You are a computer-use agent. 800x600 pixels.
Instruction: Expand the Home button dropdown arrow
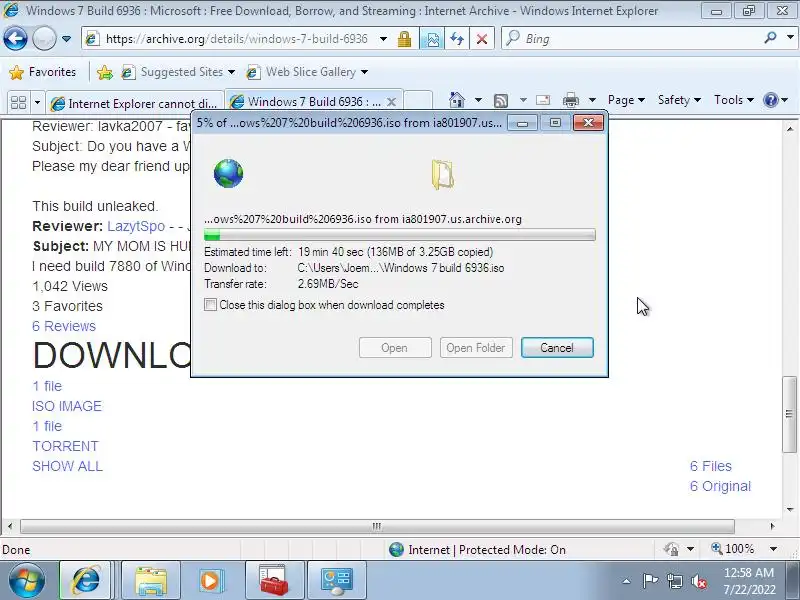coord(478,100)
